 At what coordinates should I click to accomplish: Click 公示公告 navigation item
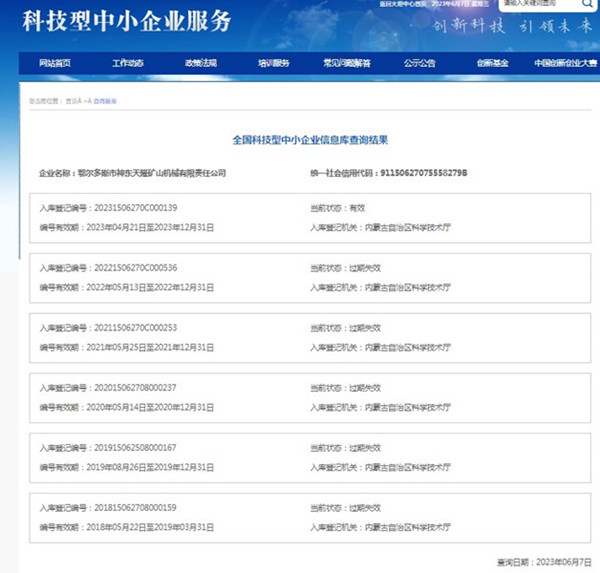click(419, 63)
